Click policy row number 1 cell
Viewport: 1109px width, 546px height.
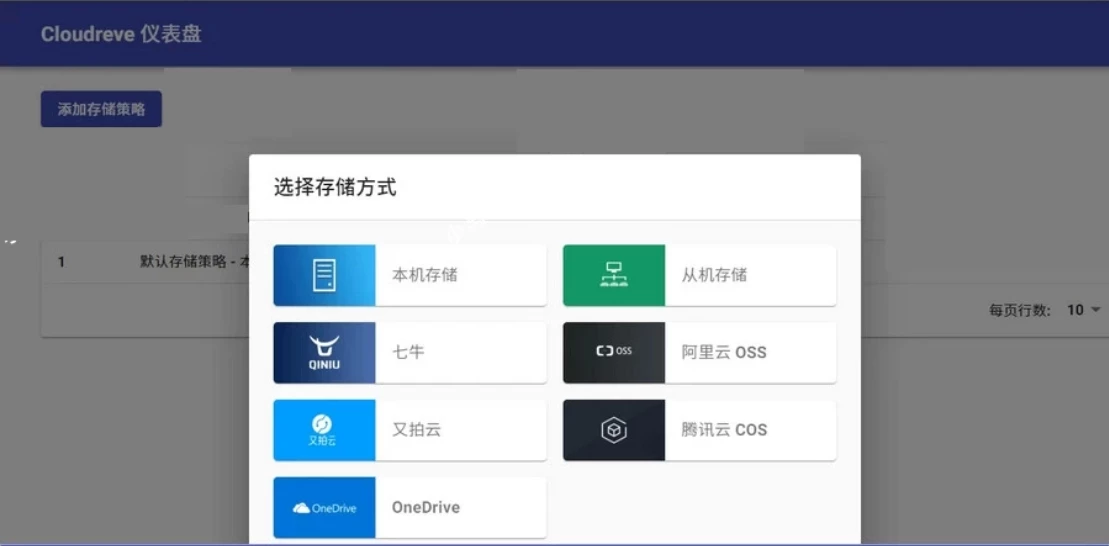pyautogui.click(x=61, y=262)
